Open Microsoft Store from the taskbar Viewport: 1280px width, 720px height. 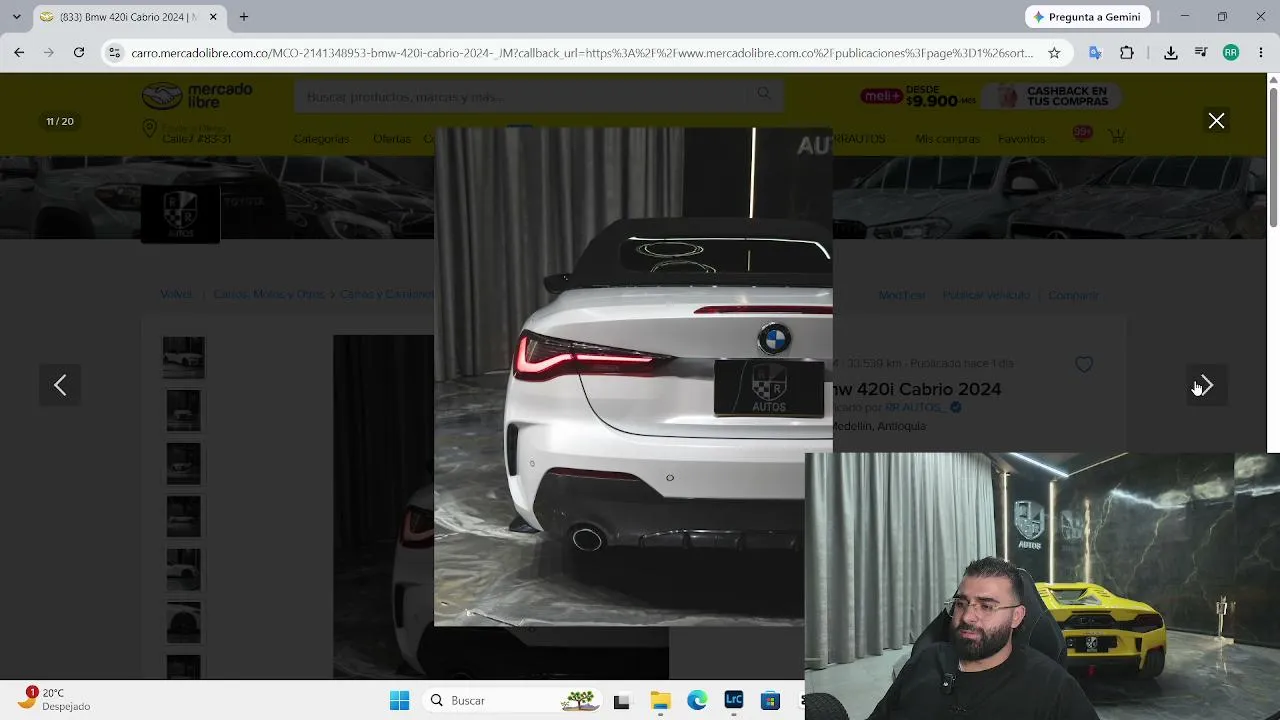pyautogui.click(x=770, y=701)
